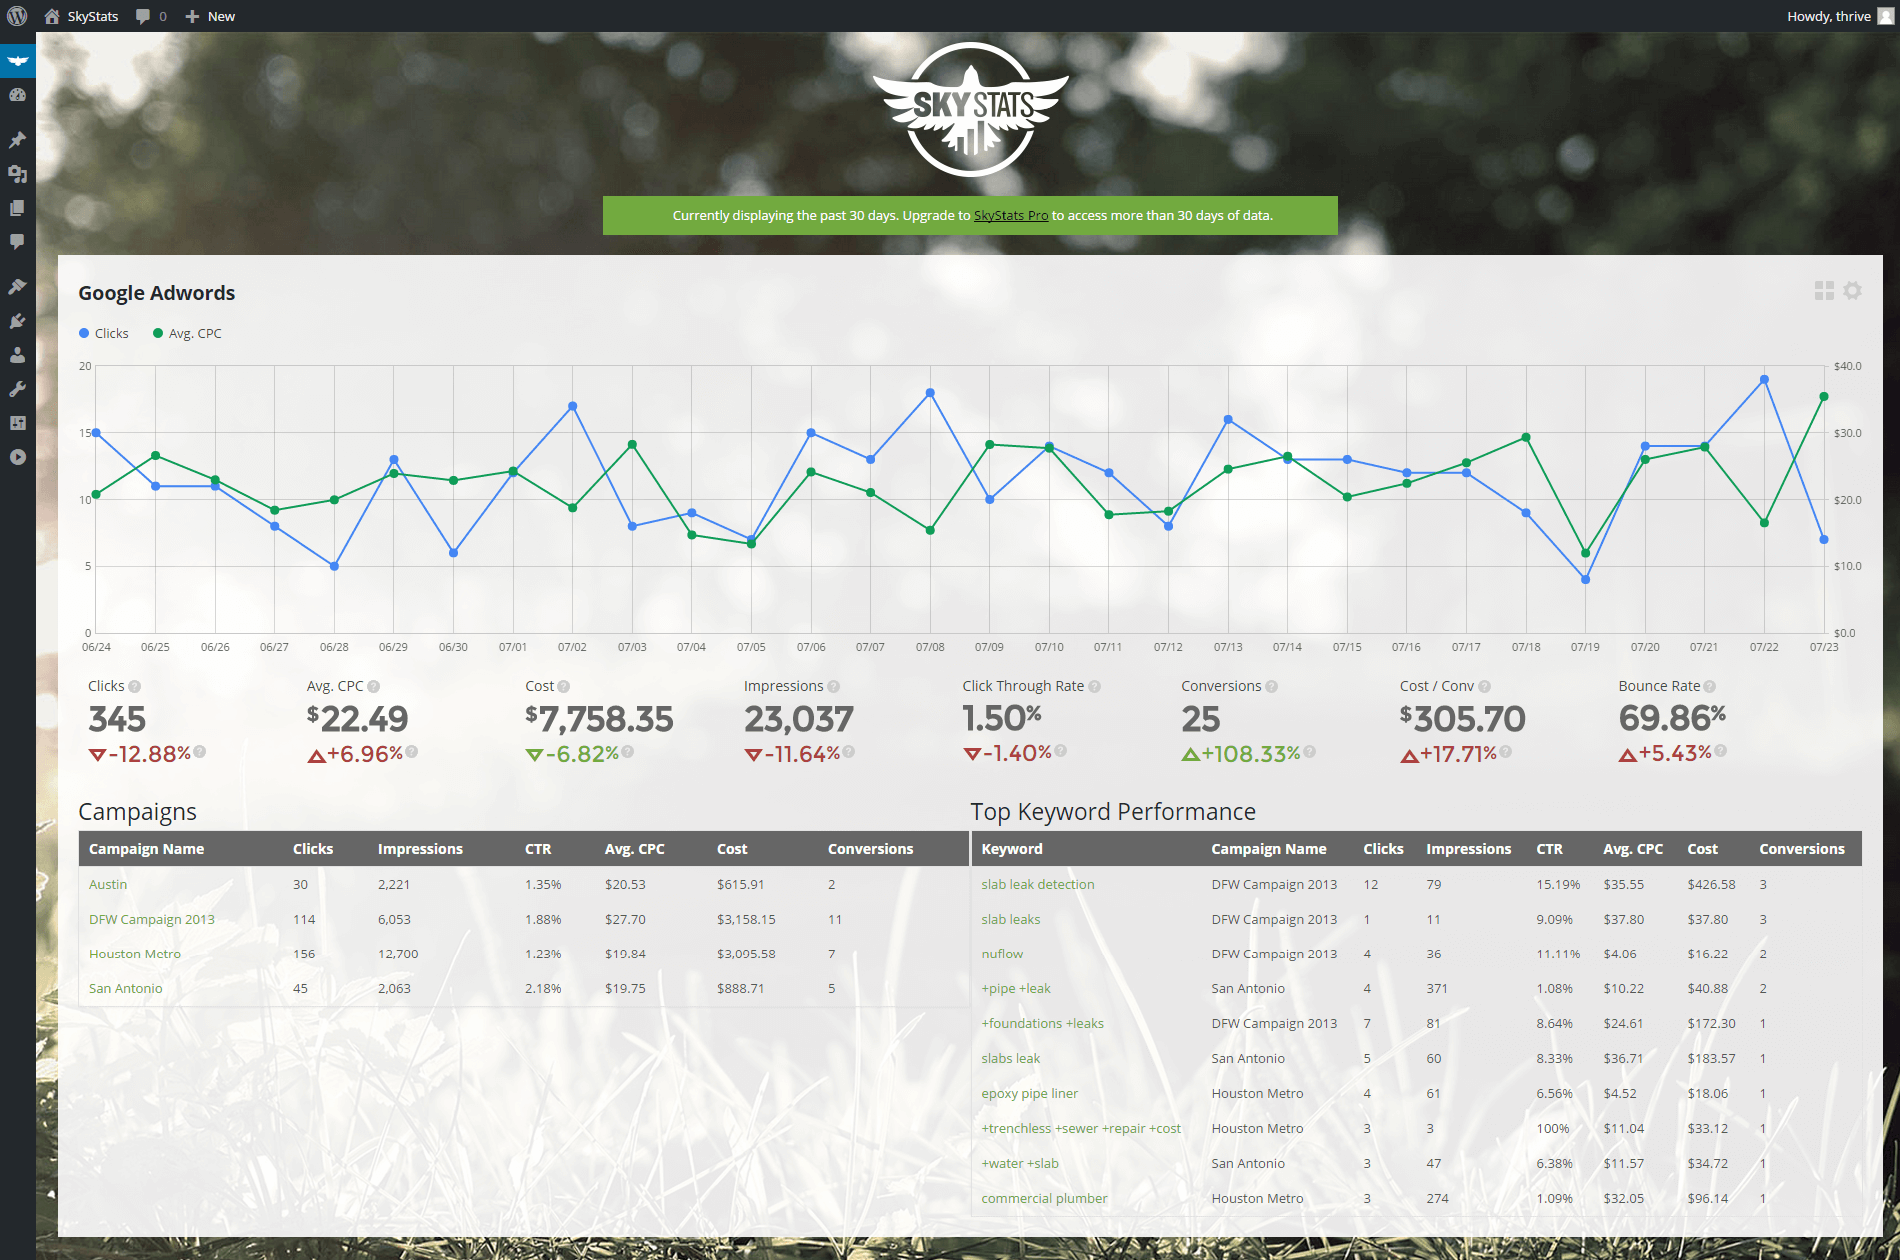Image resolution: width=1900 pixels, height=1260 pixels.
Task: Follow the SkyStats Pro upgrade link
Action: (x=1011, y=215)
